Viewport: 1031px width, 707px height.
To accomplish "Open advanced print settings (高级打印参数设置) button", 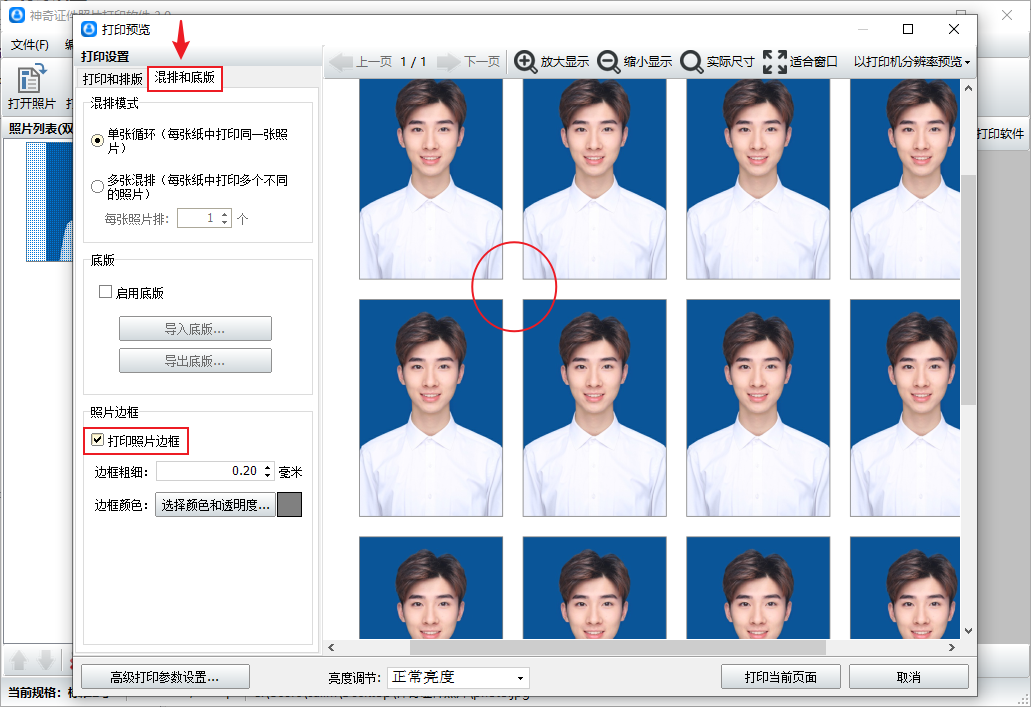I will click(164, 677).
